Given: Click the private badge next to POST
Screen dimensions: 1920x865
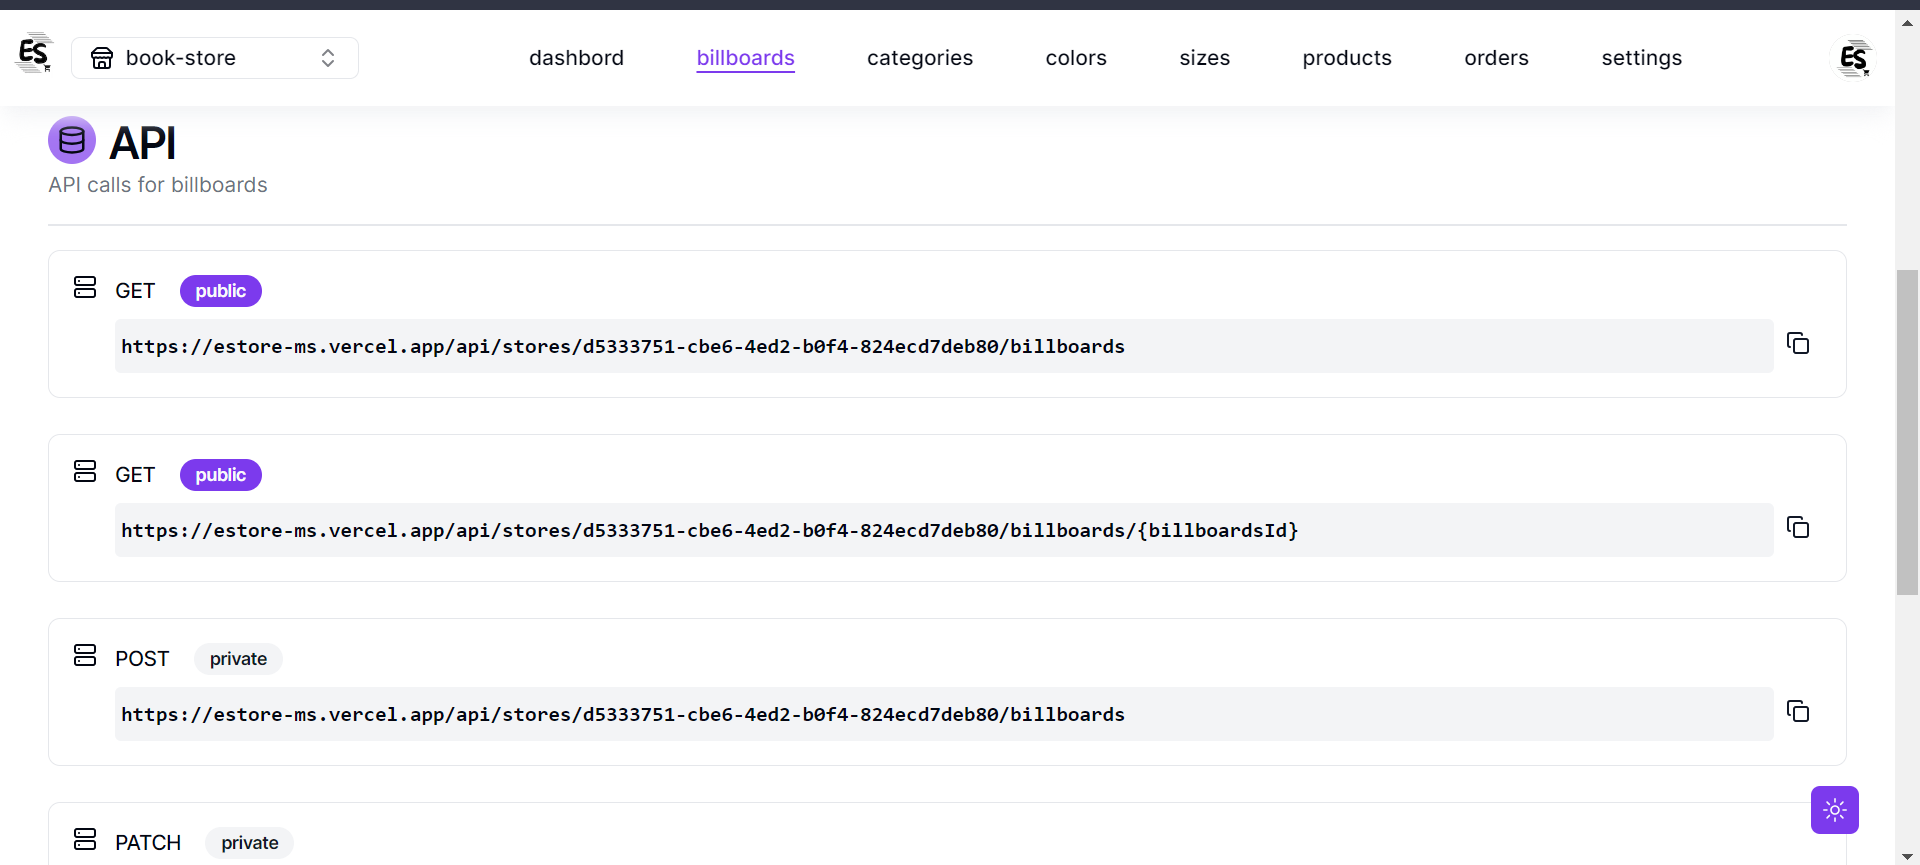Looking at the screenshot, I should [x=238, y=659].
